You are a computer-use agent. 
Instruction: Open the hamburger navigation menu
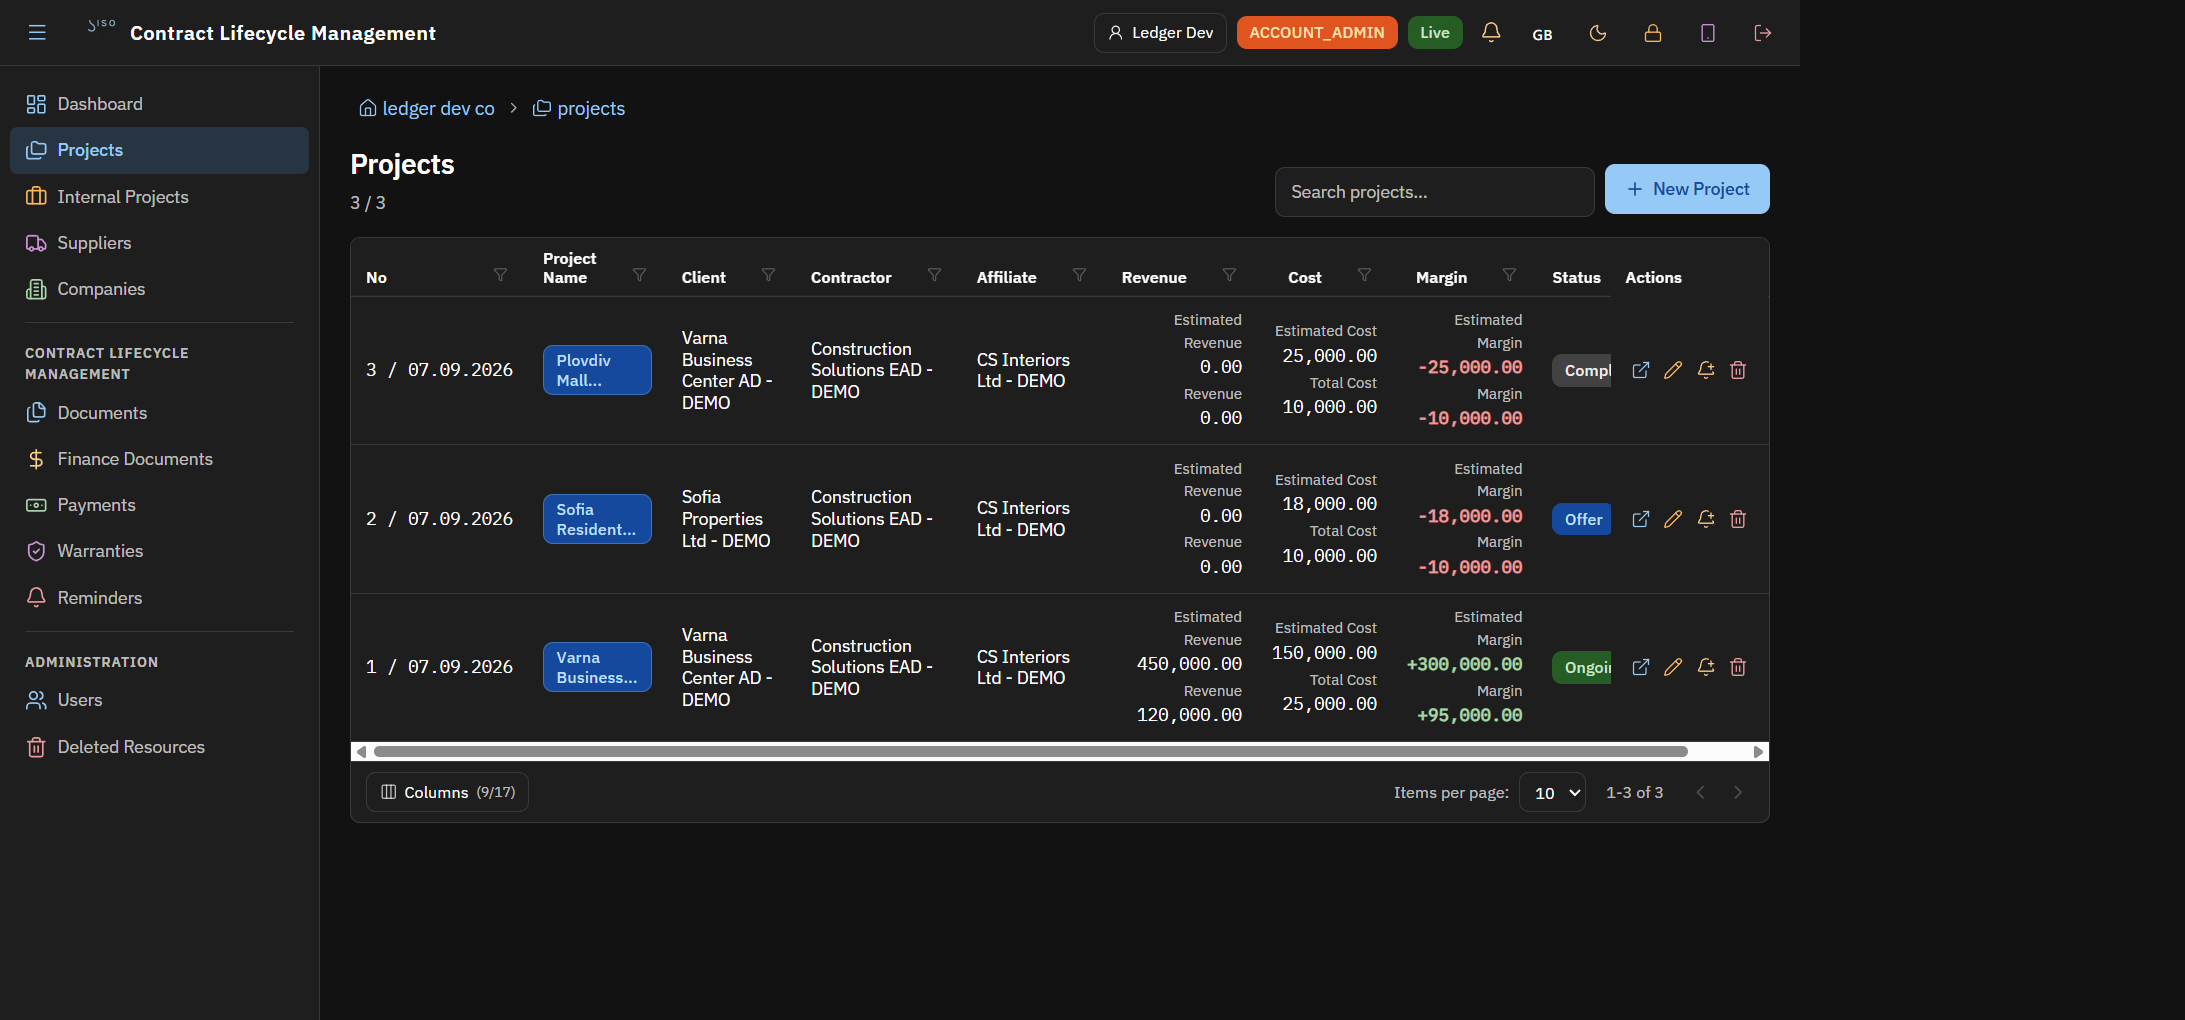(37, 33)
